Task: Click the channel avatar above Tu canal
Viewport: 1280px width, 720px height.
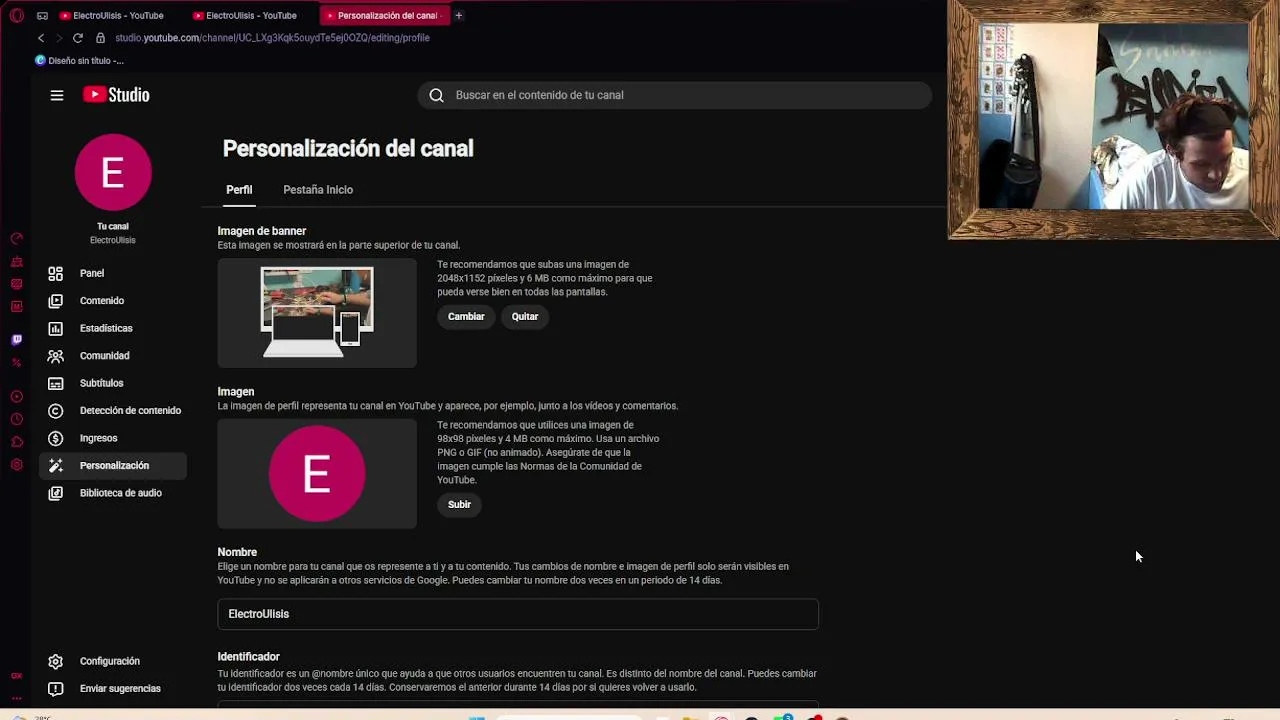Action: pos(113,173)
